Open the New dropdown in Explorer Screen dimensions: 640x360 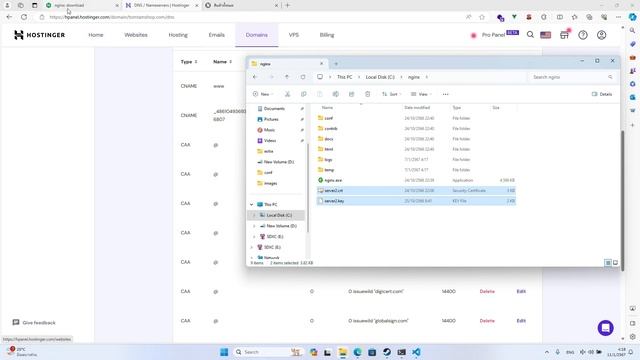262,94
